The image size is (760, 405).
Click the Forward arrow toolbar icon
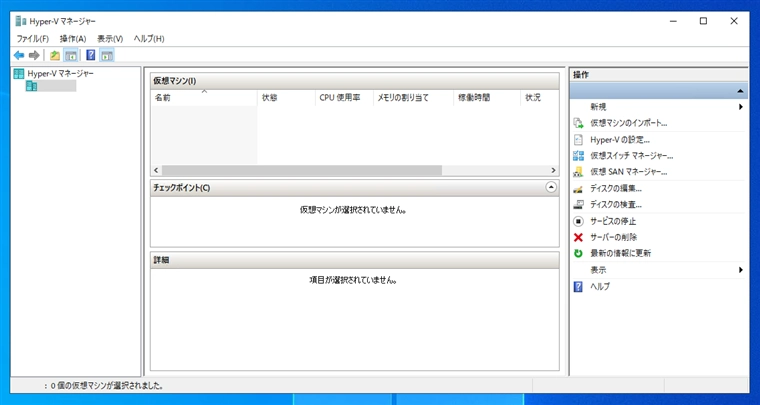pyautogui.click(x=34, y=55)
